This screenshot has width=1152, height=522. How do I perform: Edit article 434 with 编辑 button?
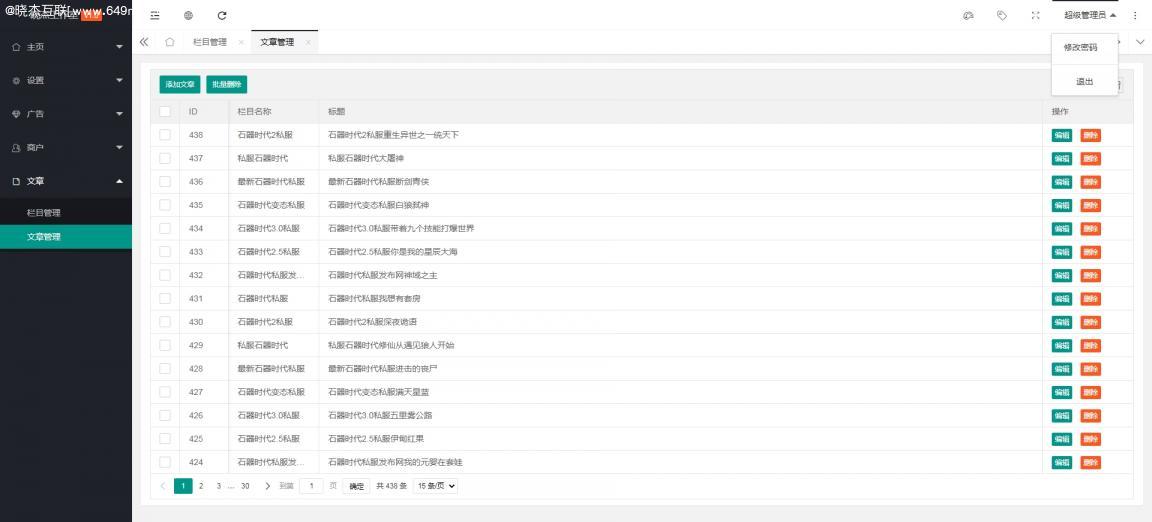[1062, 229]
